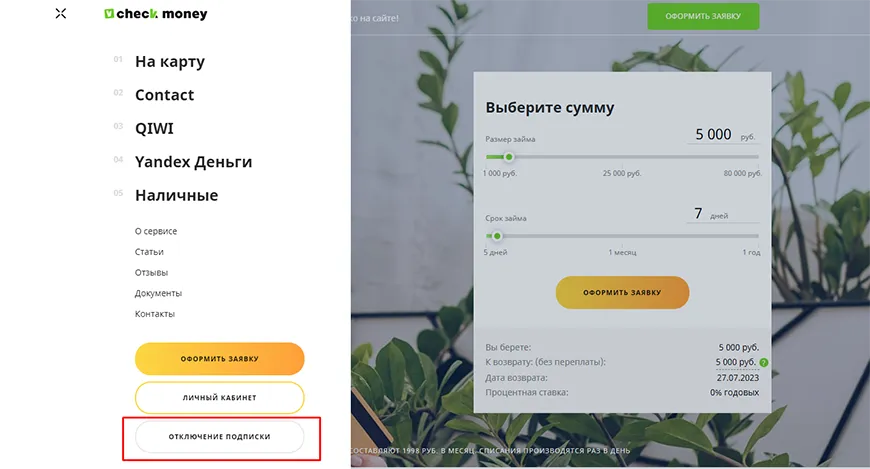
Task: Click the green Оформить заявку header button
Action: (x=702, y=17)
